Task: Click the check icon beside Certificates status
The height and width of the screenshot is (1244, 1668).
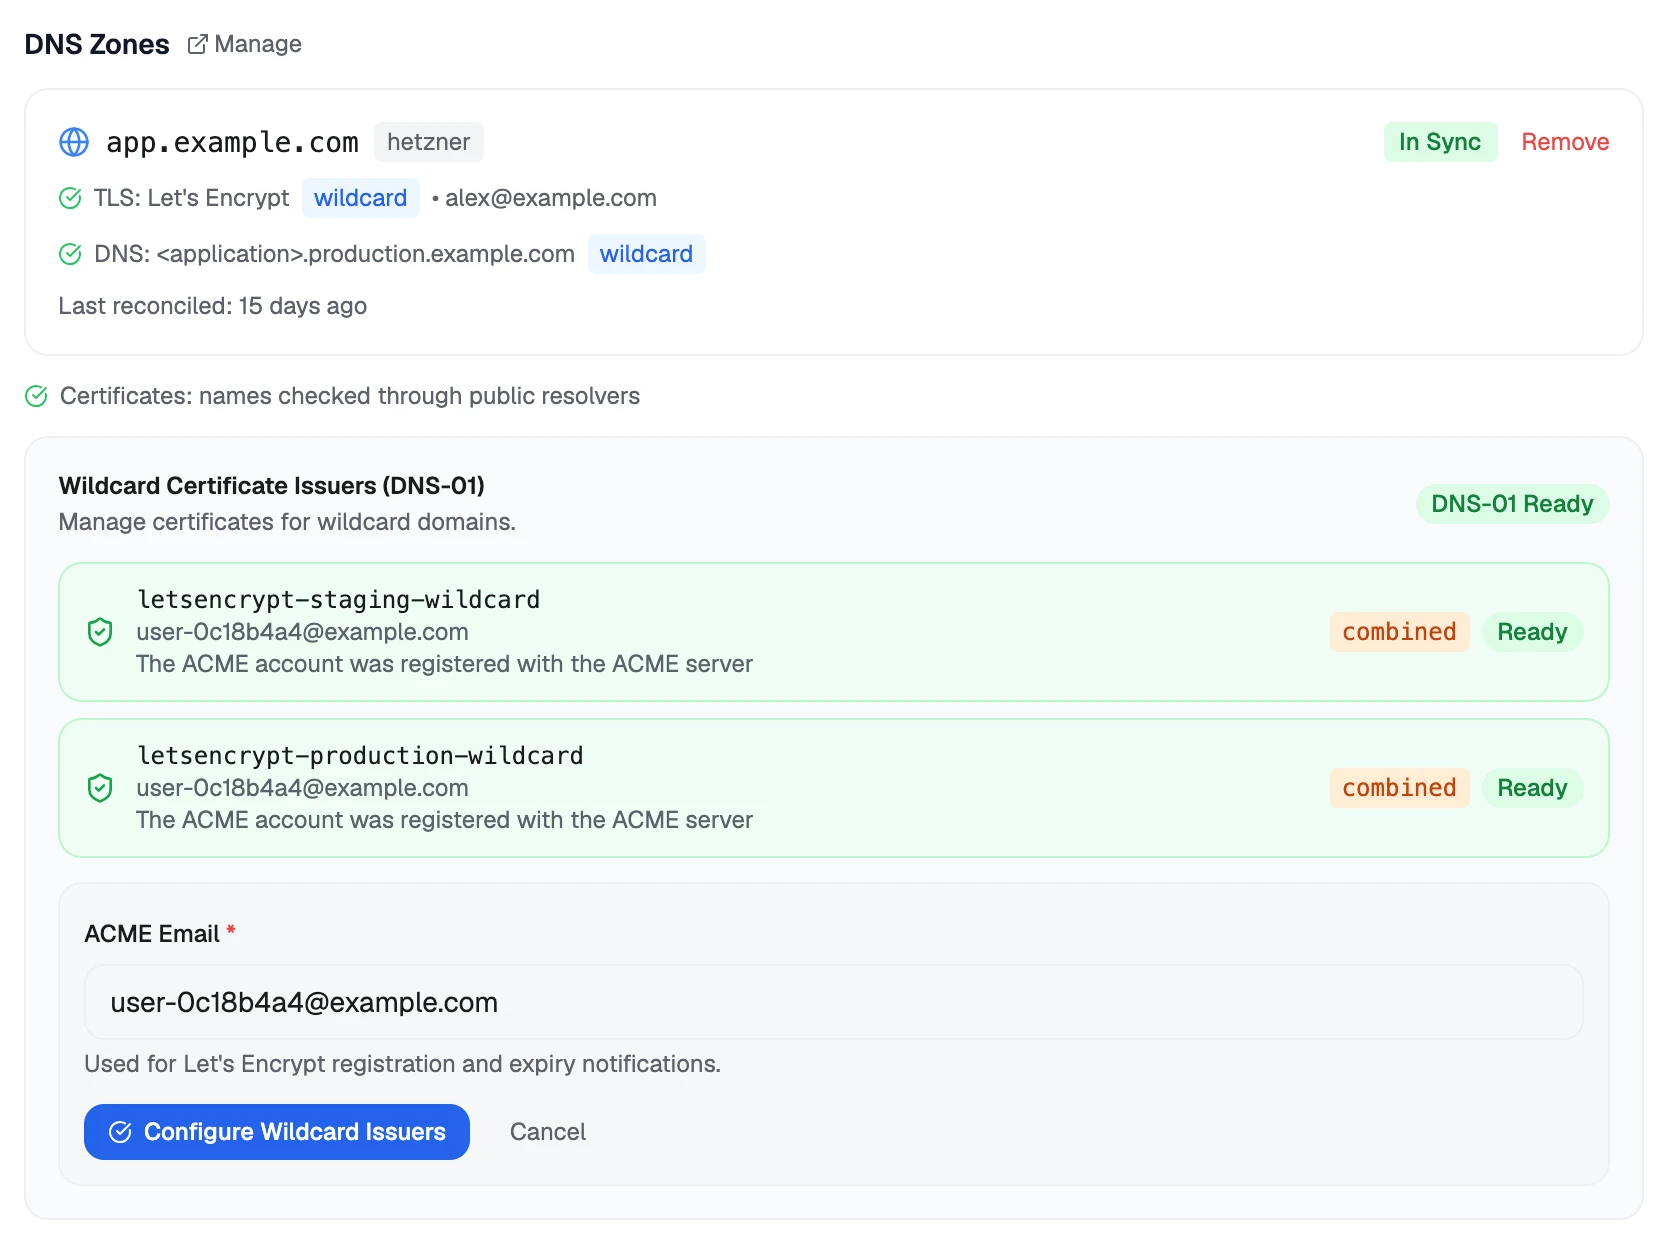Action: (x=36, y=396)
